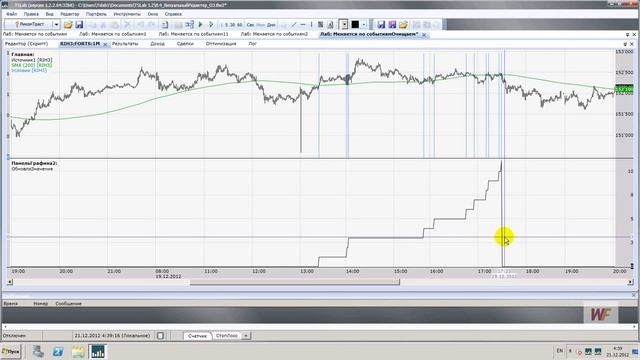Viewport: 640px width, 360px height.
Task: Click the script tree diagram icon
Action: click(189, 24)
